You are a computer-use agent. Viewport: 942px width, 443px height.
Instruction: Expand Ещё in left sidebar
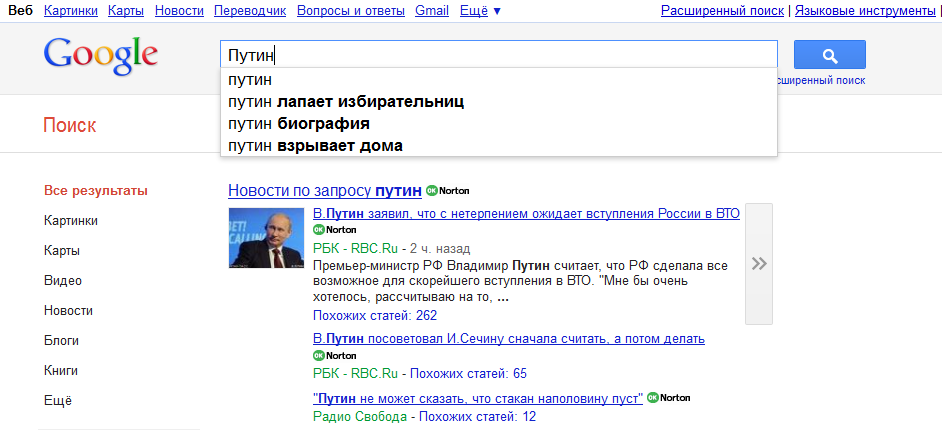pyautogui.click(x=58, y=401)
